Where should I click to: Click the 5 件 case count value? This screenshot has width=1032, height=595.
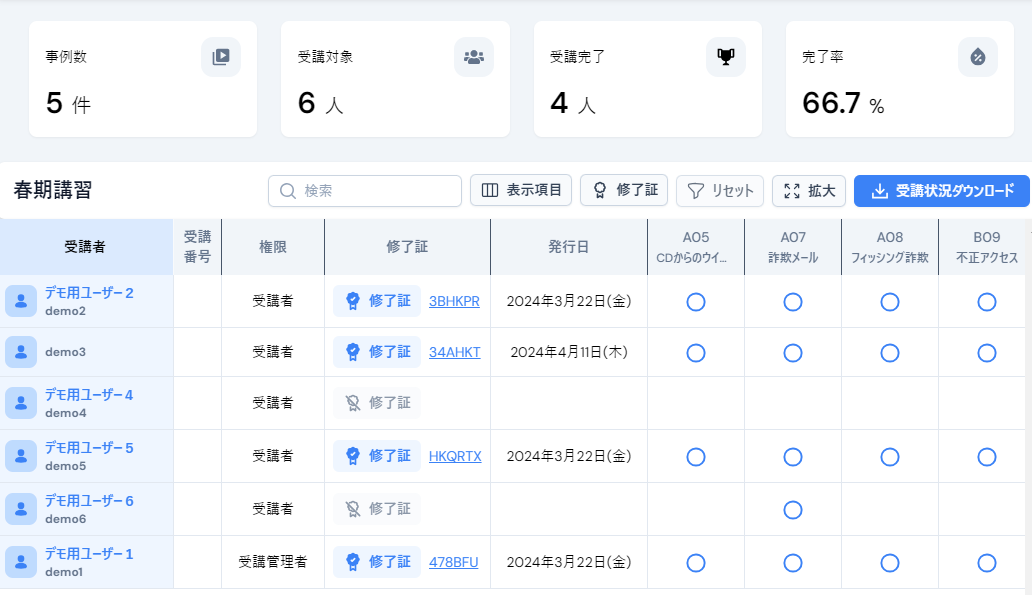pyautogui.click(x=68, y=103)
